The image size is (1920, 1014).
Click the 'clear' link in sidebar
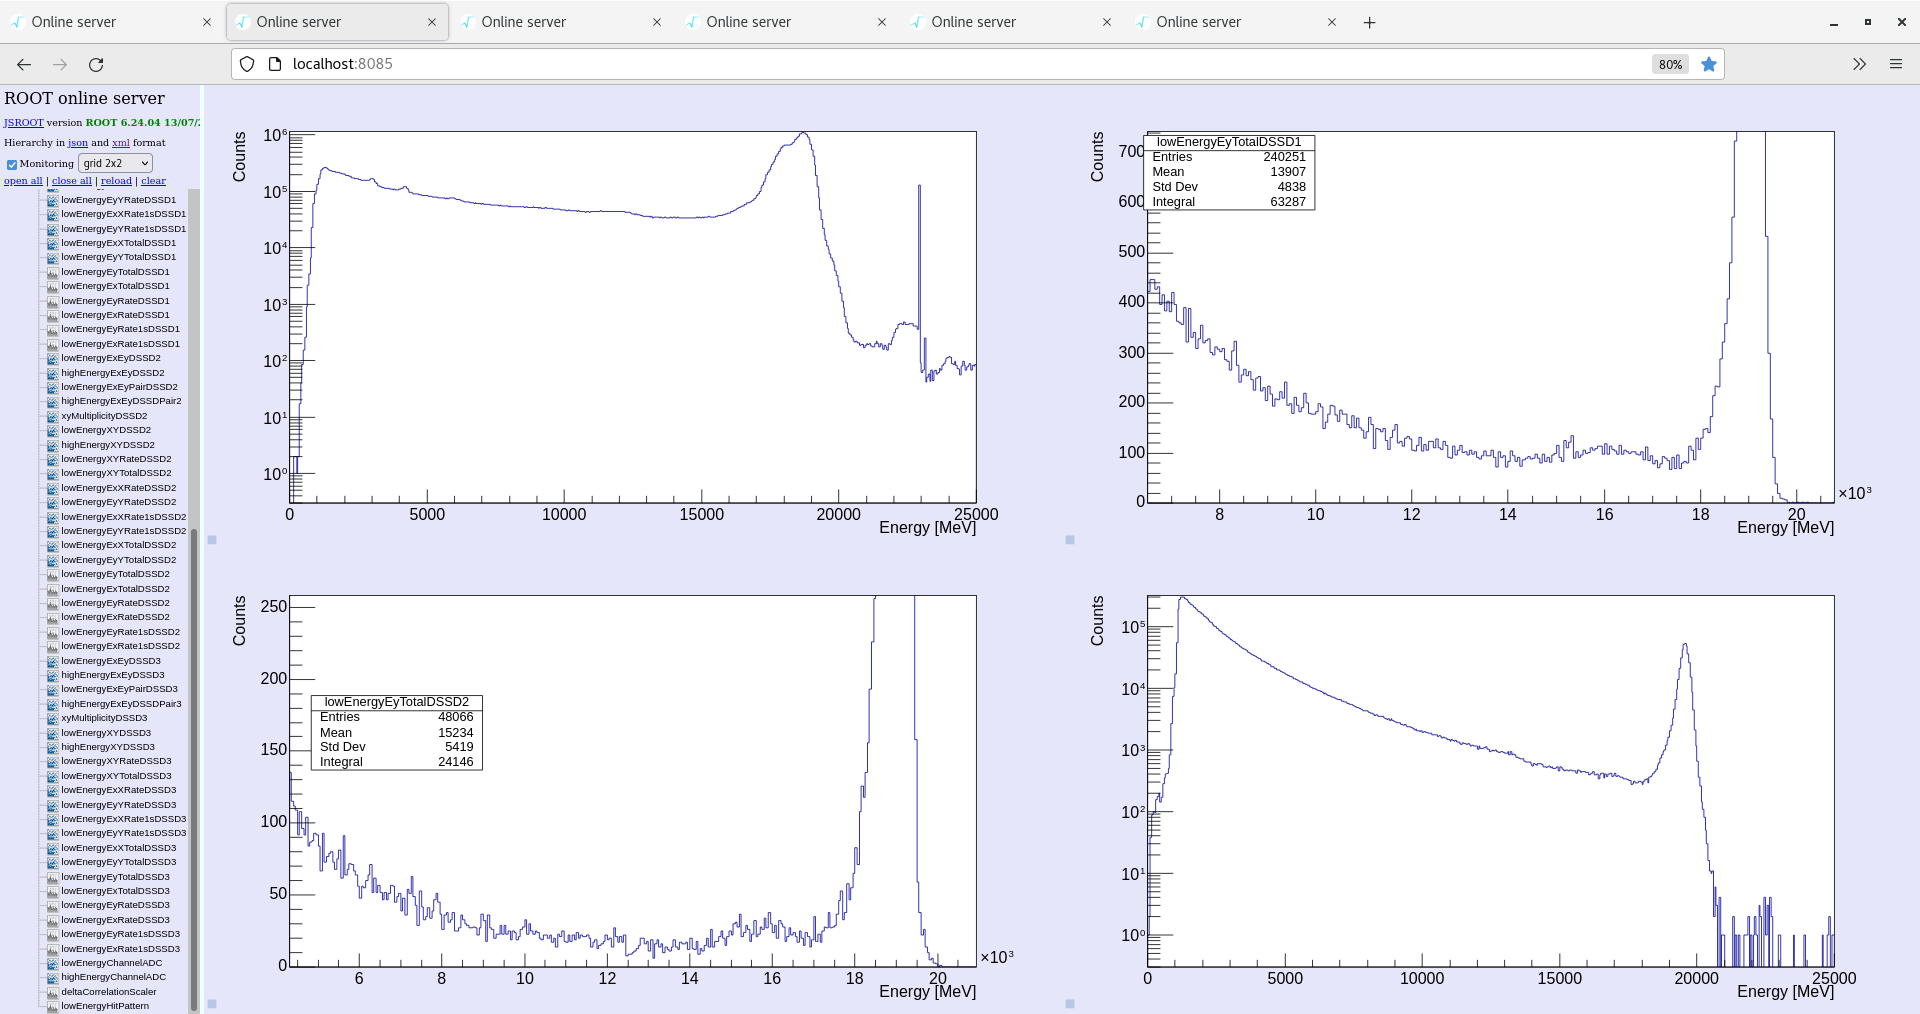153,181
